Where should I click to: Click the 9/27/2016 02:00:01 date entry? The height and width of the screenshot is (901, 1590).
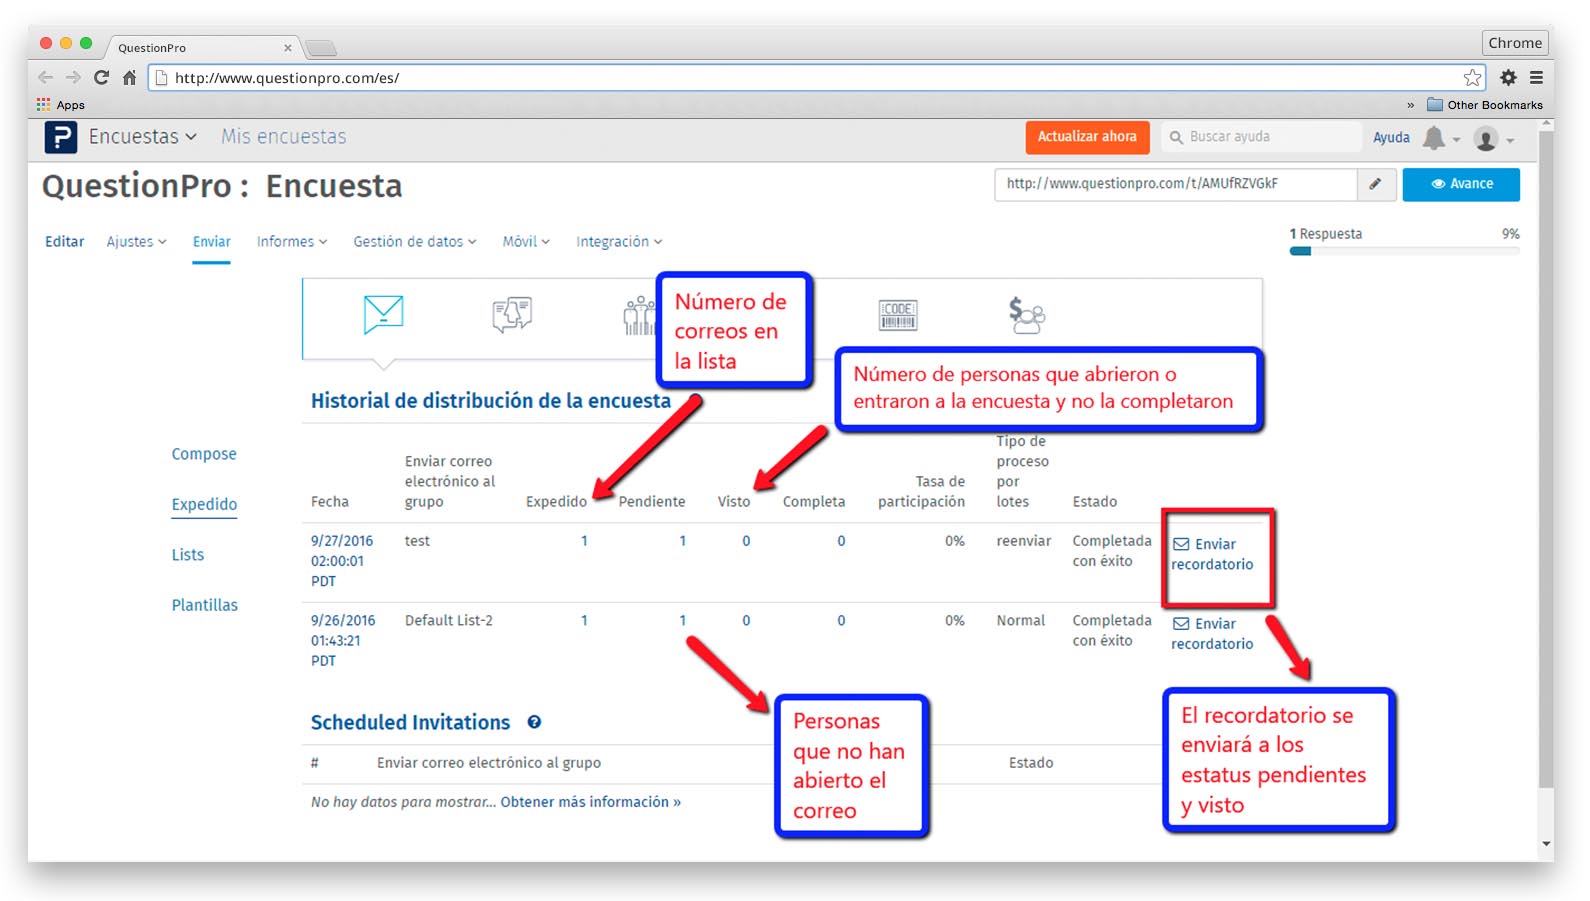342,561
